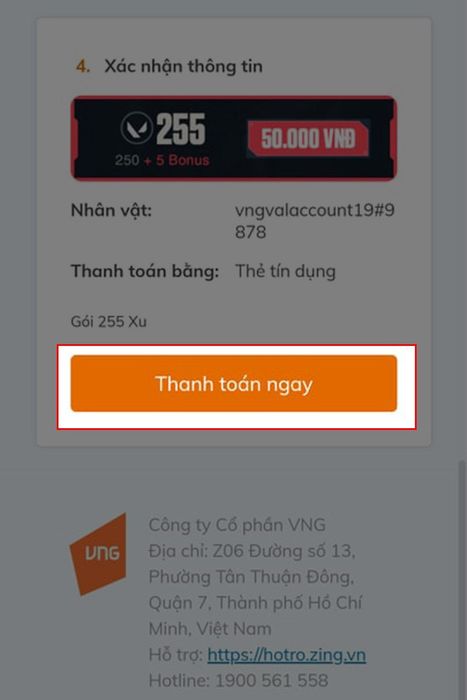The width and height of the screenshot is (467, 700).
Task: Click the Hỗ trợ label in the footer
Action: tap(176, 655)
